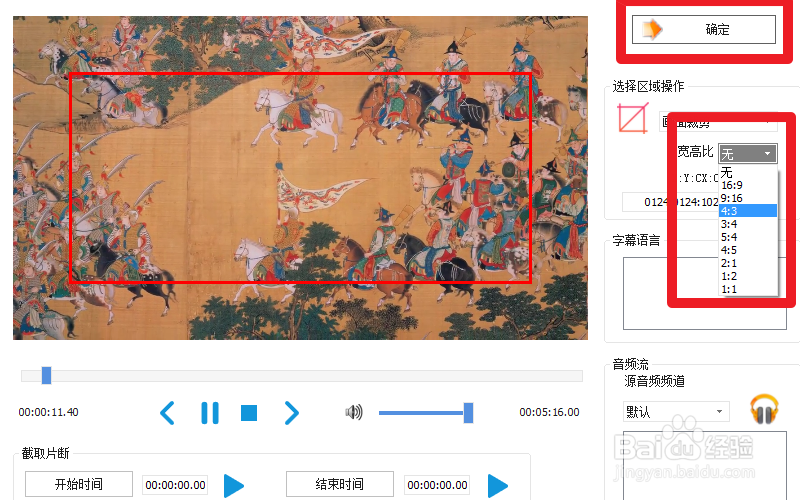Step to previous frame arrow

point(167,413)
